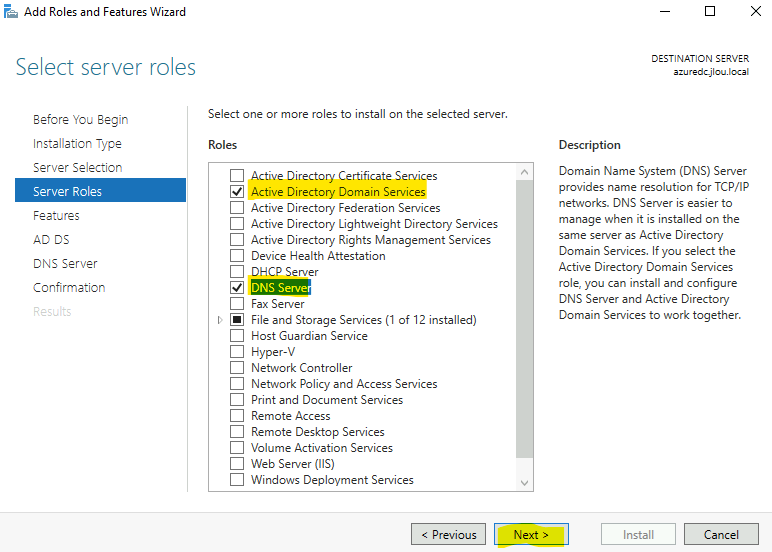Maximize the wizard window
The width and height of the screenshot is (772, 552).
coord(709,11)
